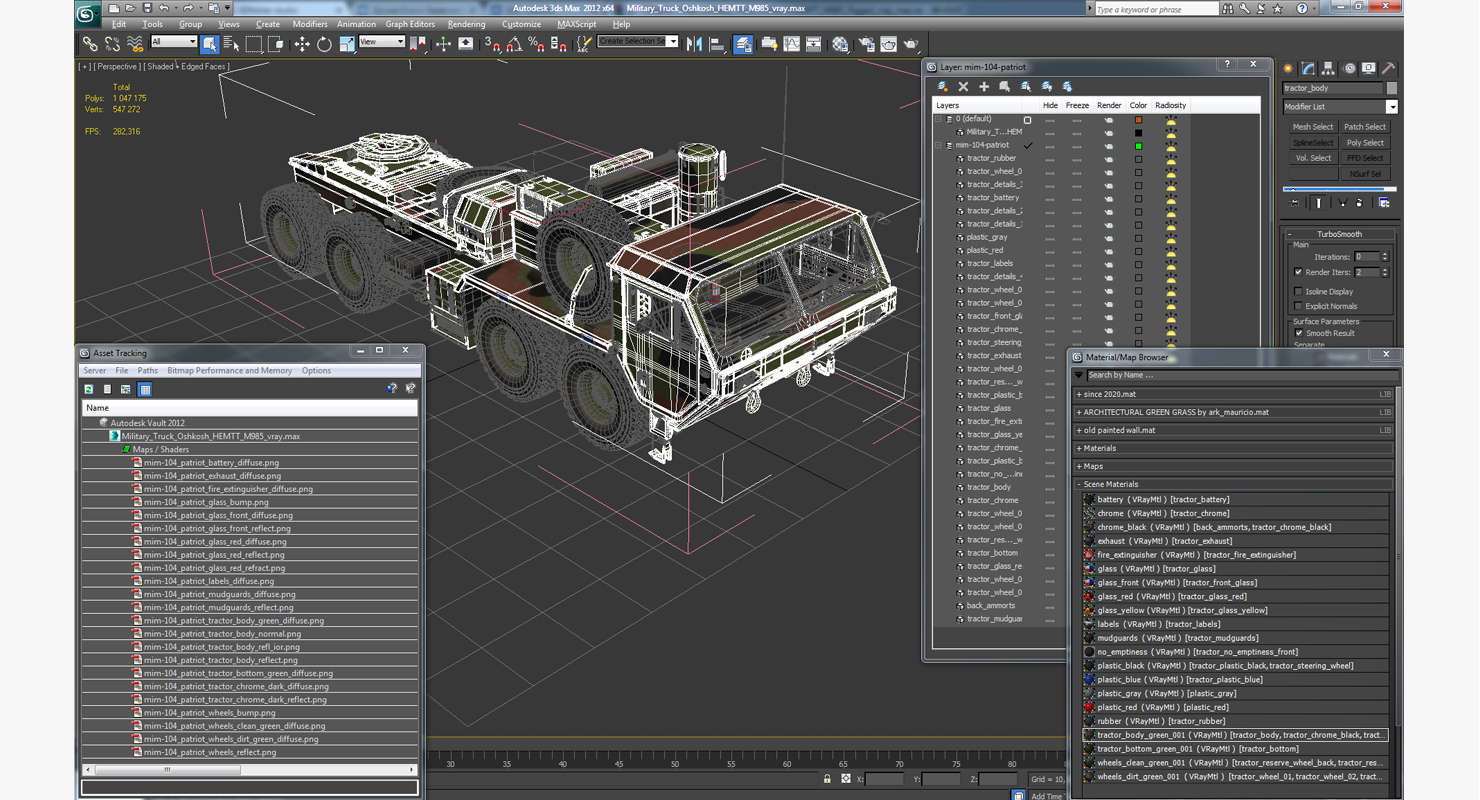Click tractor_body object color swatch
The height and width of the screenshot is (800, 1480).
(1392, 88)
